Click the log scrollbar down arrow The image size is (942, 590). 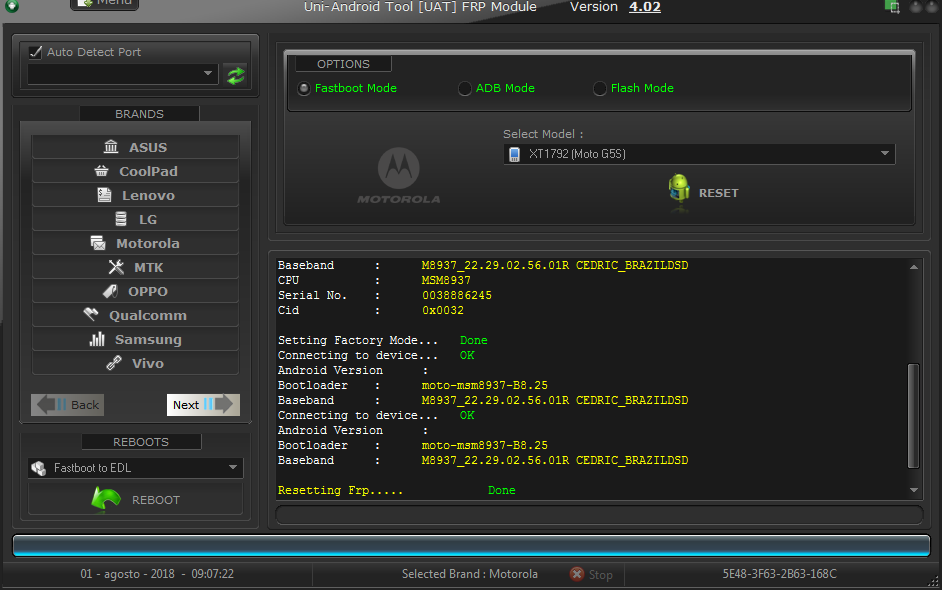914,490
